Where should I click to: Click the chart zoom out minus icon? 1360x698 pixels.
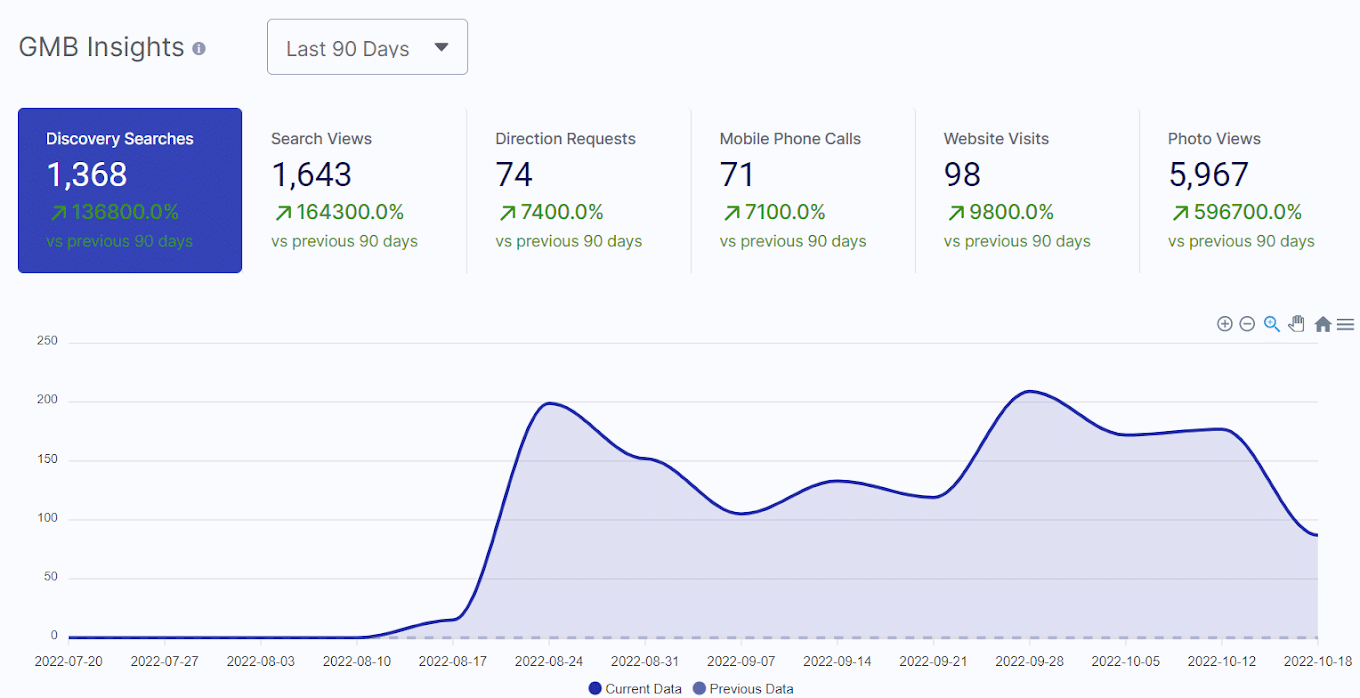(1247, 324)
